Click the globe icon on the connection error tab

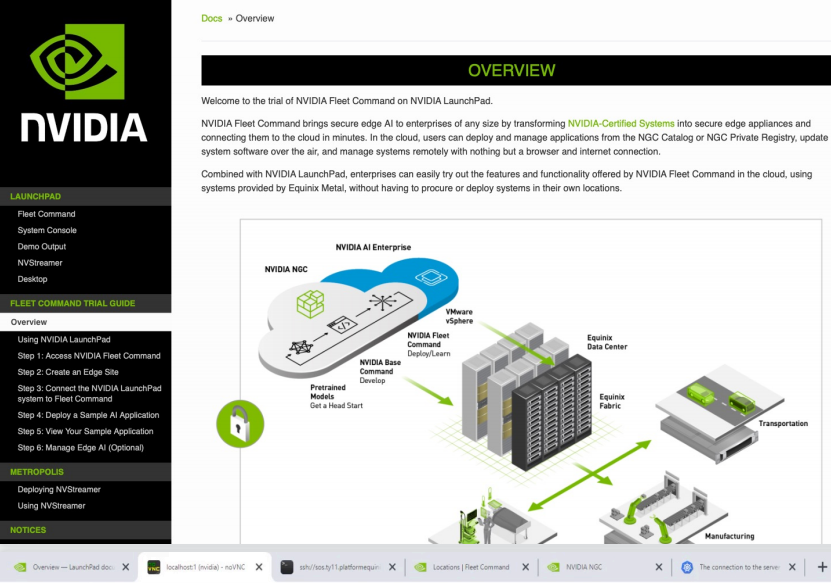687,566
